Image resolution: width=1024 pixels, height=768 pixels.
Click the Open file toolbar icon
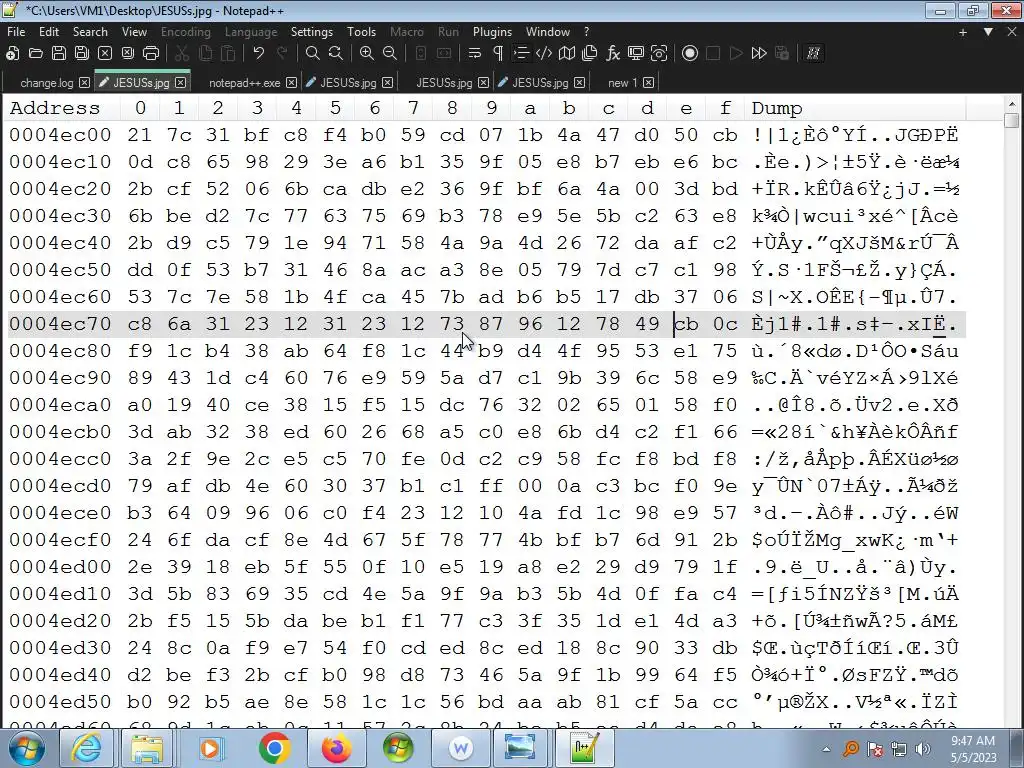(x=35, y=54)
